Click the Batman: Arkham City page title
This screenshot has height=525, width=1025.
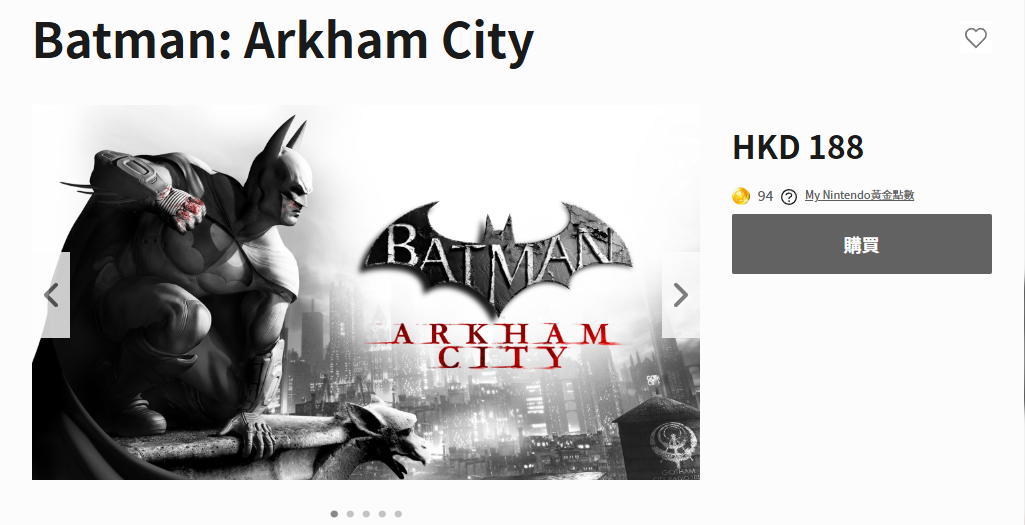[x=284, y=40]
